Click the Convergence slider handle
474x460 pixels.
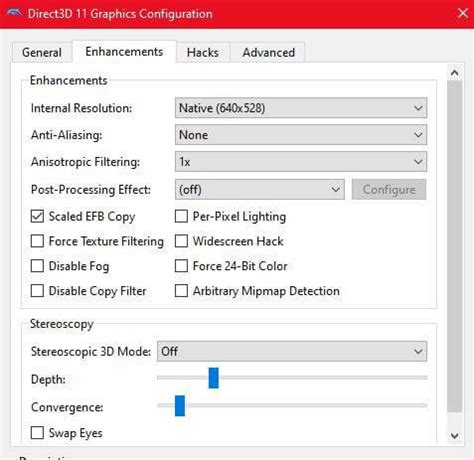tap(180, 406)
